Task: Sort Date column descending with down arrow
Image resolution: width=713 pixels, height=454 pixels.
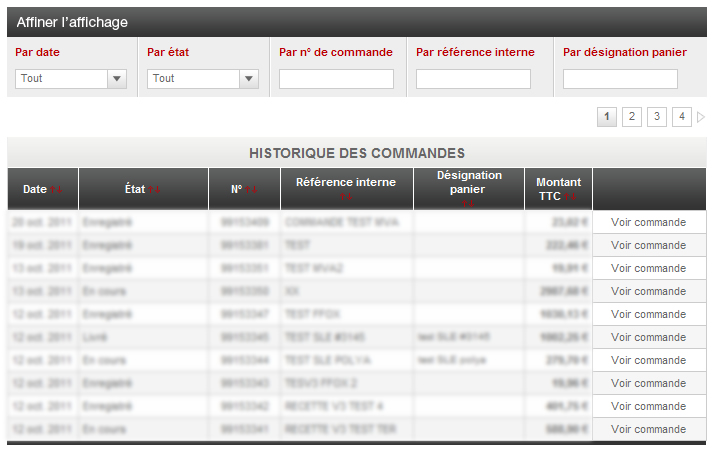Action: click(60, 189)
